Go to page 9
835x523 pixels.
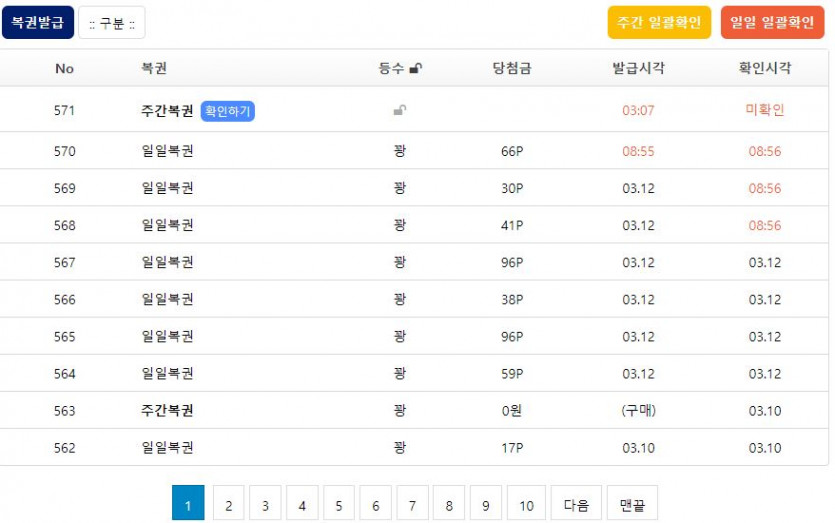click(486, 503)
